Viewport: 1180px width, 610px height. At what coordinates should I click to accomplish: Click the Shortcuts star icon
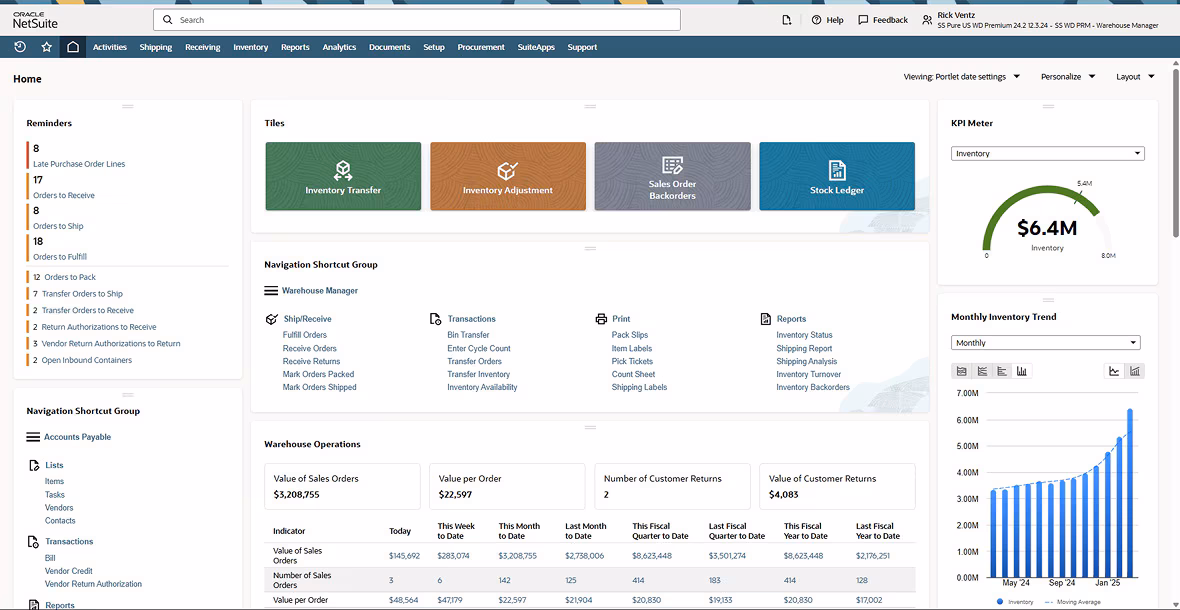tap(47, 47)
